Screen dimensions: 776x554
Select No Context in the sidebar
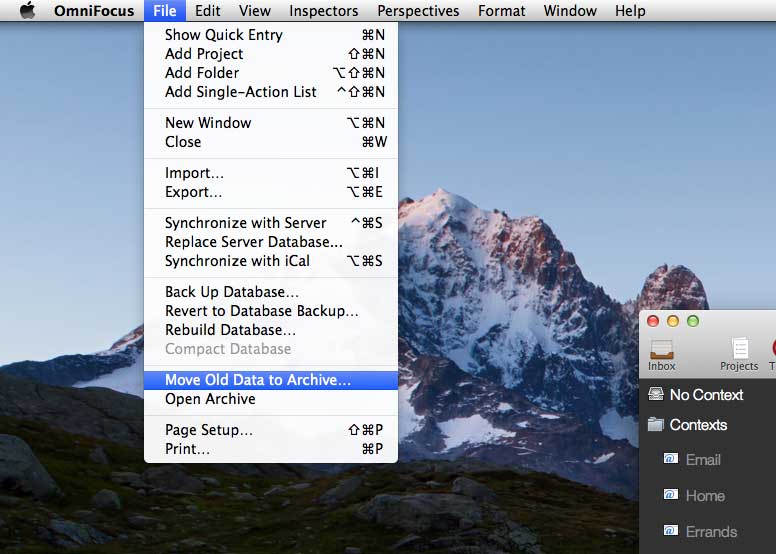pos(708,395)
